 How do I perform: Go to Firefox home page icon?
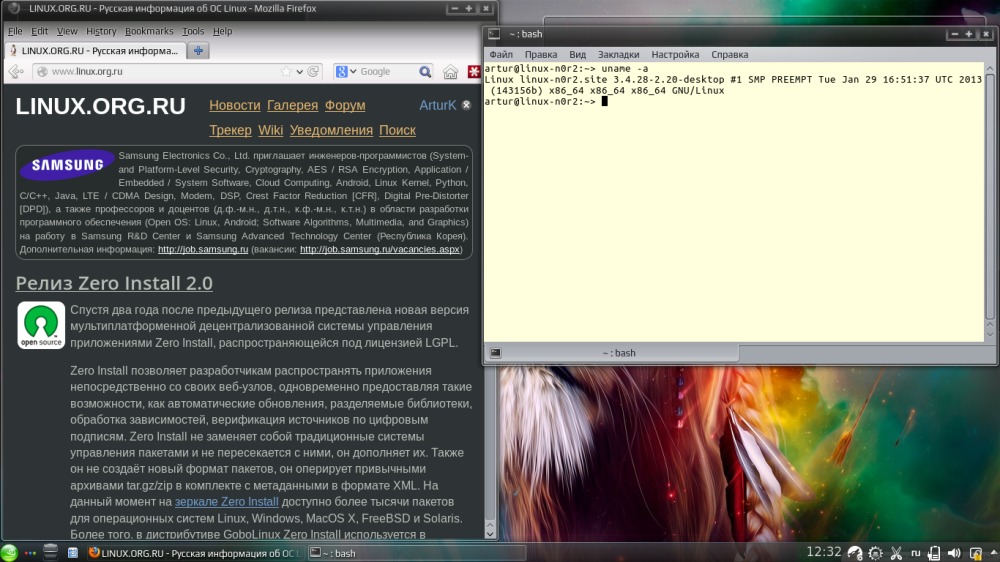(450, 71)
